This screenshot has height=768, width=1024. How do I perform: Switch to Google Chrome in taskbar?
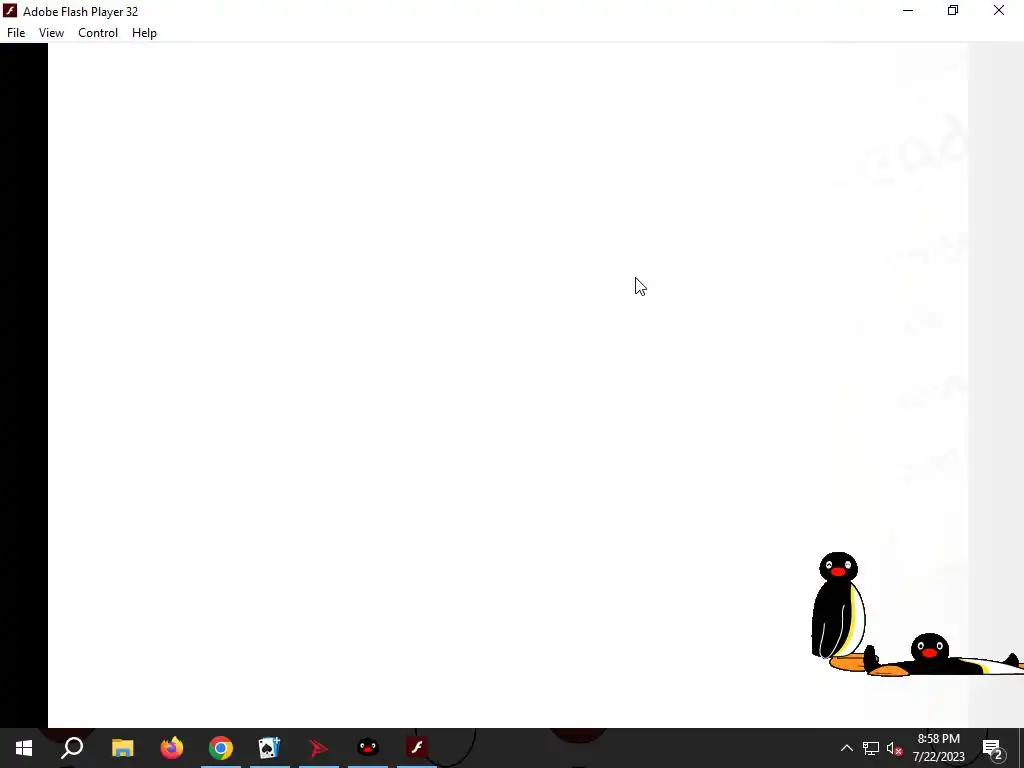pyautogui.click(x=221, y=748)
